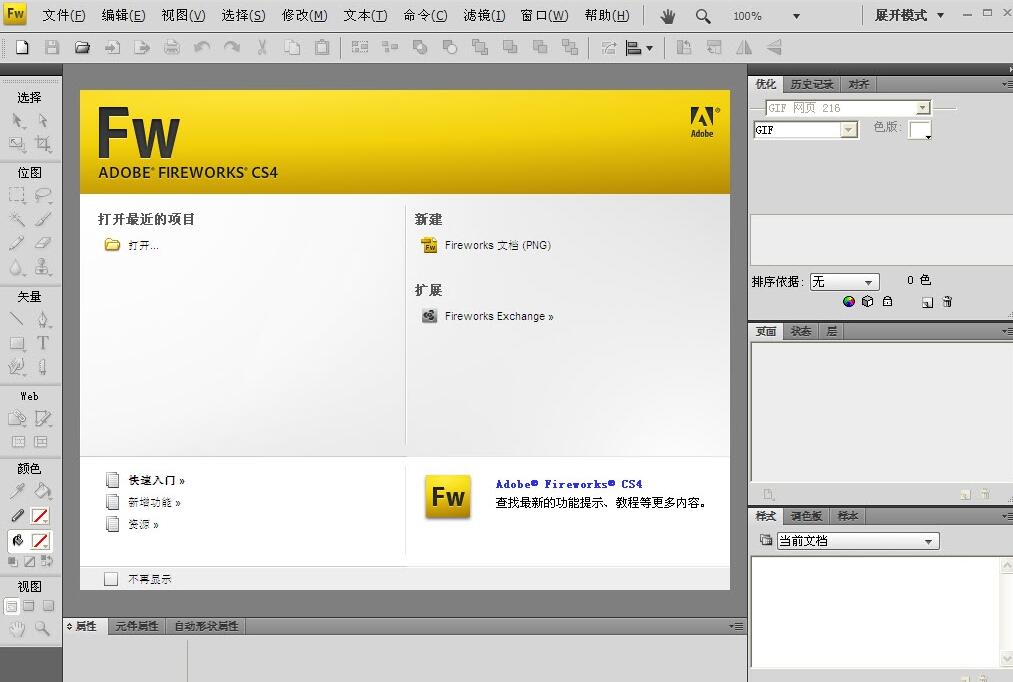
Task: Toggle show slices and hotspots
Action: tap(41, 442)
